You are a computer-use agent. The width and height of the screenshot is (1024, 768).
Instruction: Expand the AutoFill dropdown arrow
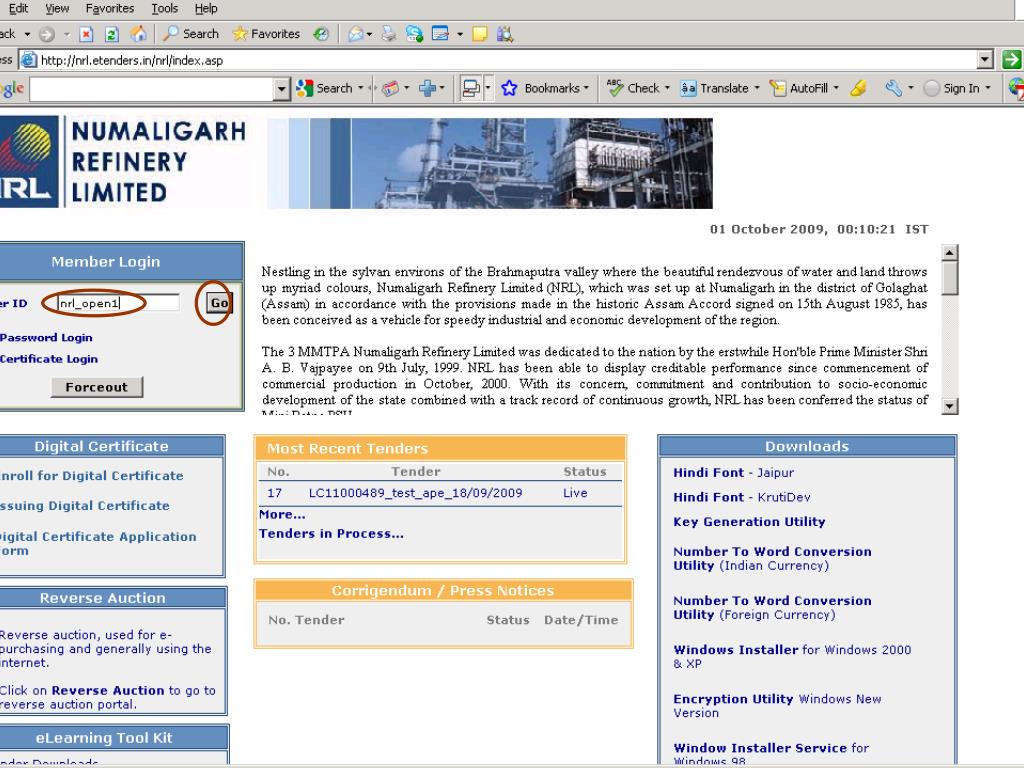coord(836,88)
